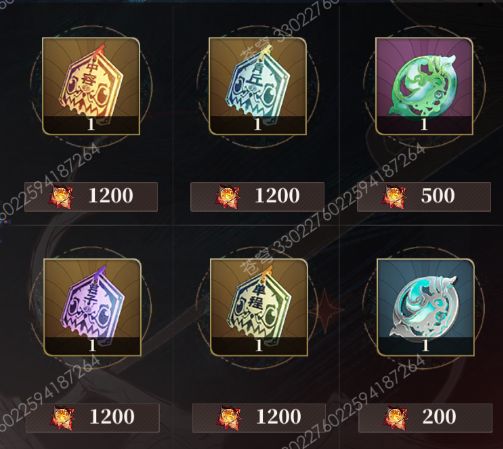Click the 1200 price button below 中容 tag
503x449 pixels.
(x=91, y=197)
